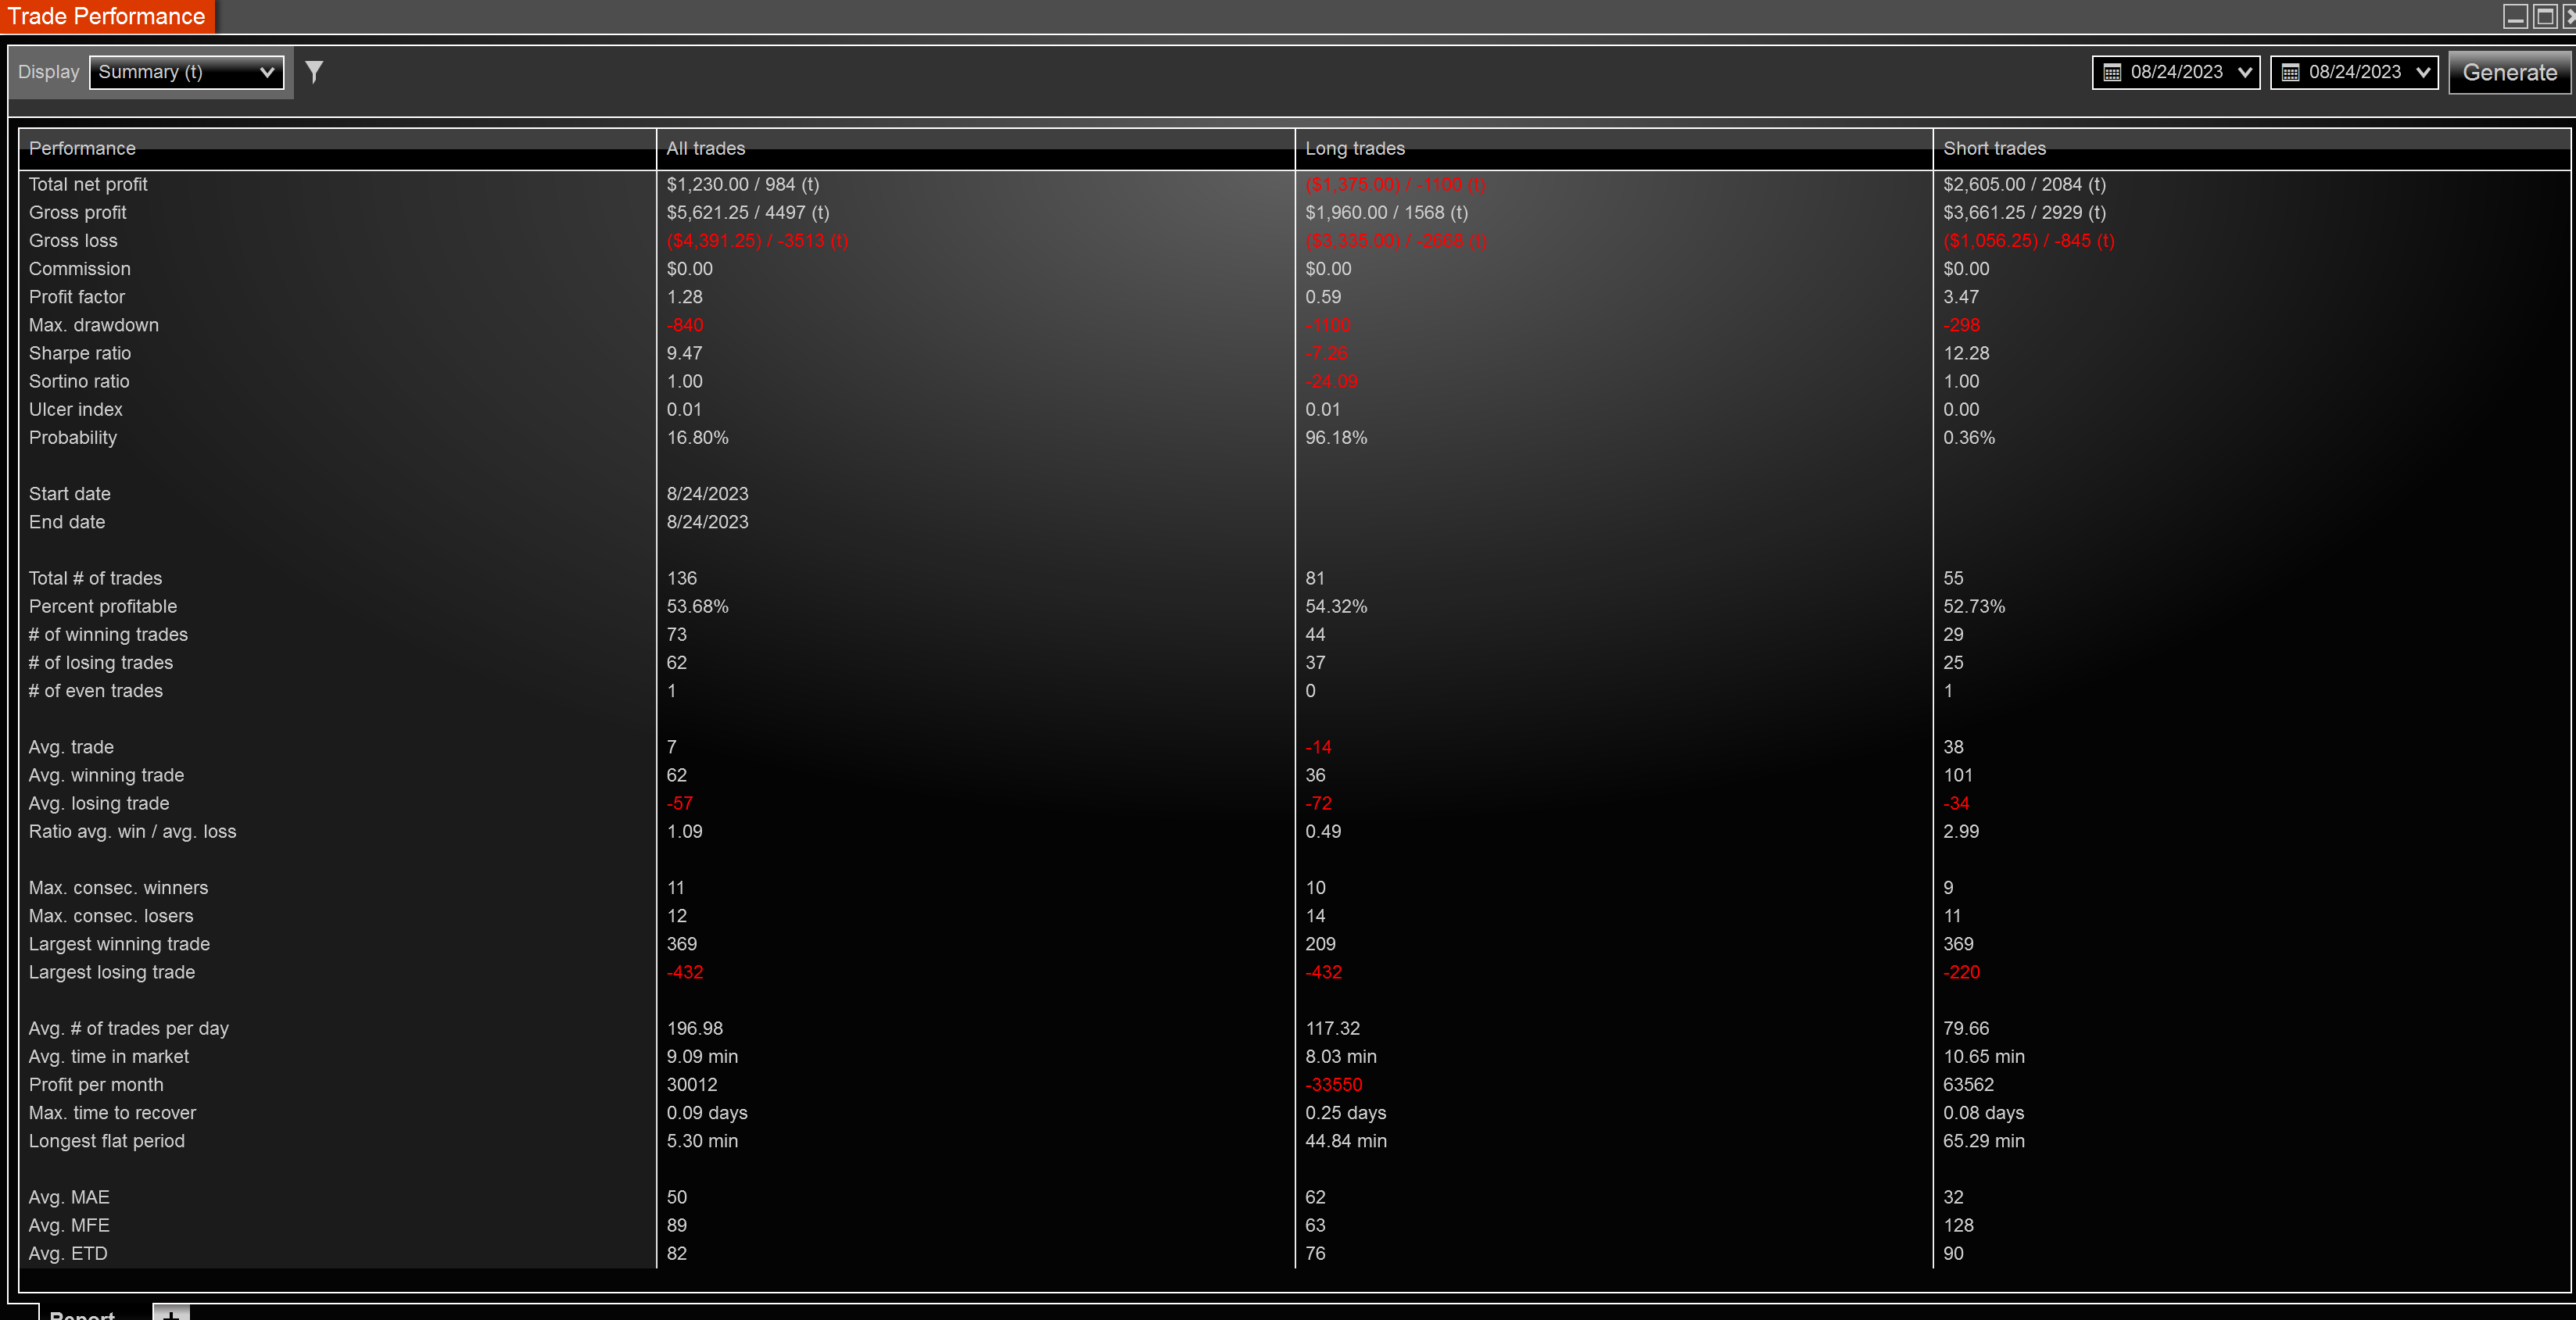The image size is (2576, 1320).
Task: Open the start date calendar picker
Action: tap(2175, 72)
